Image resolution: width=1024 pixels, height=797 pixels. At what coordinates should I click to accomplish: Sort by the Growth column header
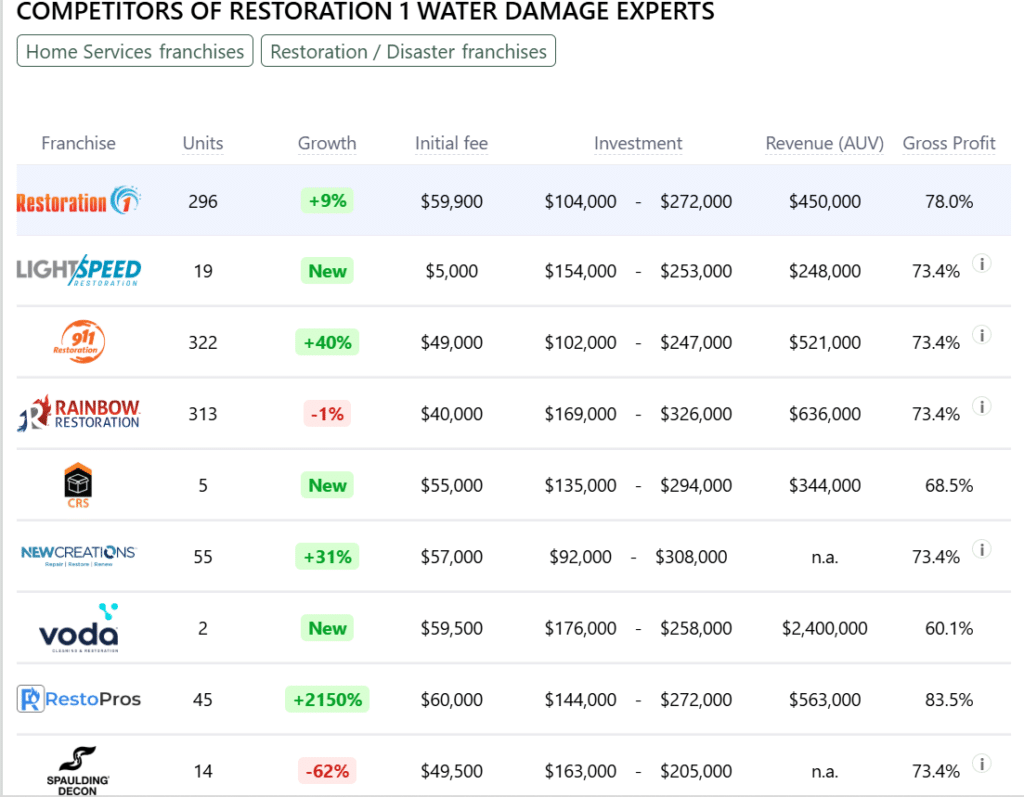coord(327,143)
